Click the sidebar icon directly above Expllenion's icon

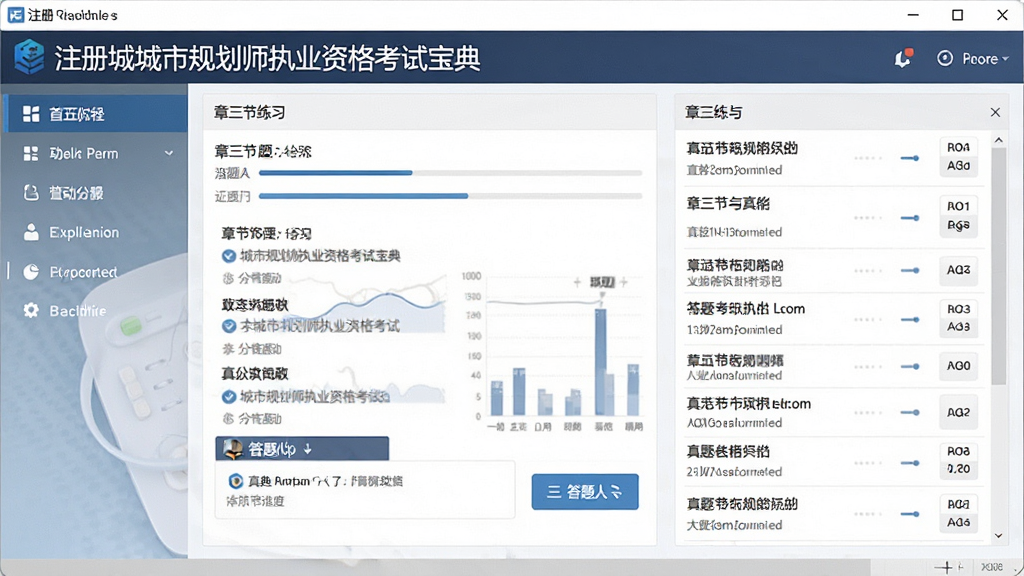[x=31, y=193]
